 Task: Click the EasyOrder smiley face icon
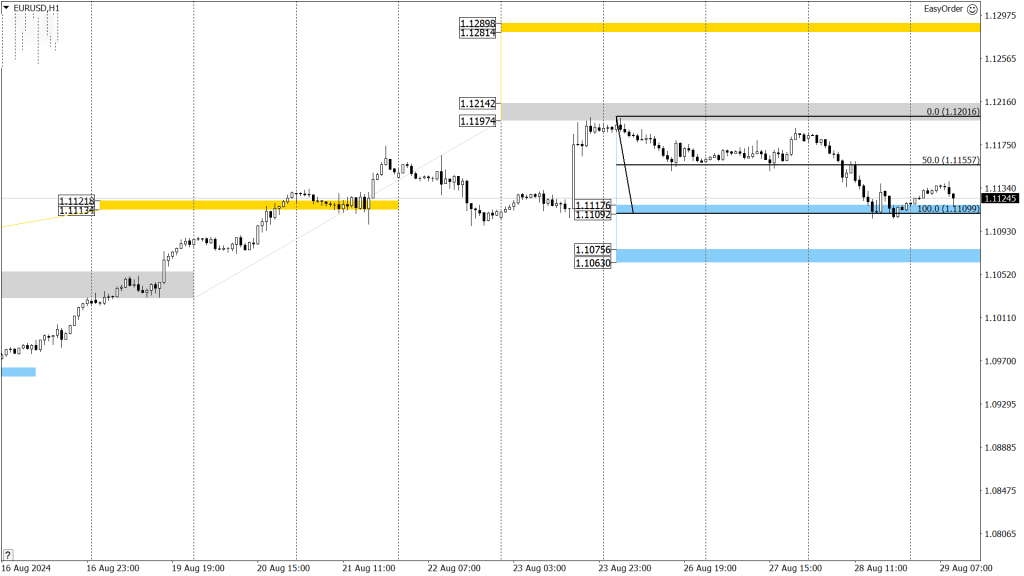click(x=972, y=9)
